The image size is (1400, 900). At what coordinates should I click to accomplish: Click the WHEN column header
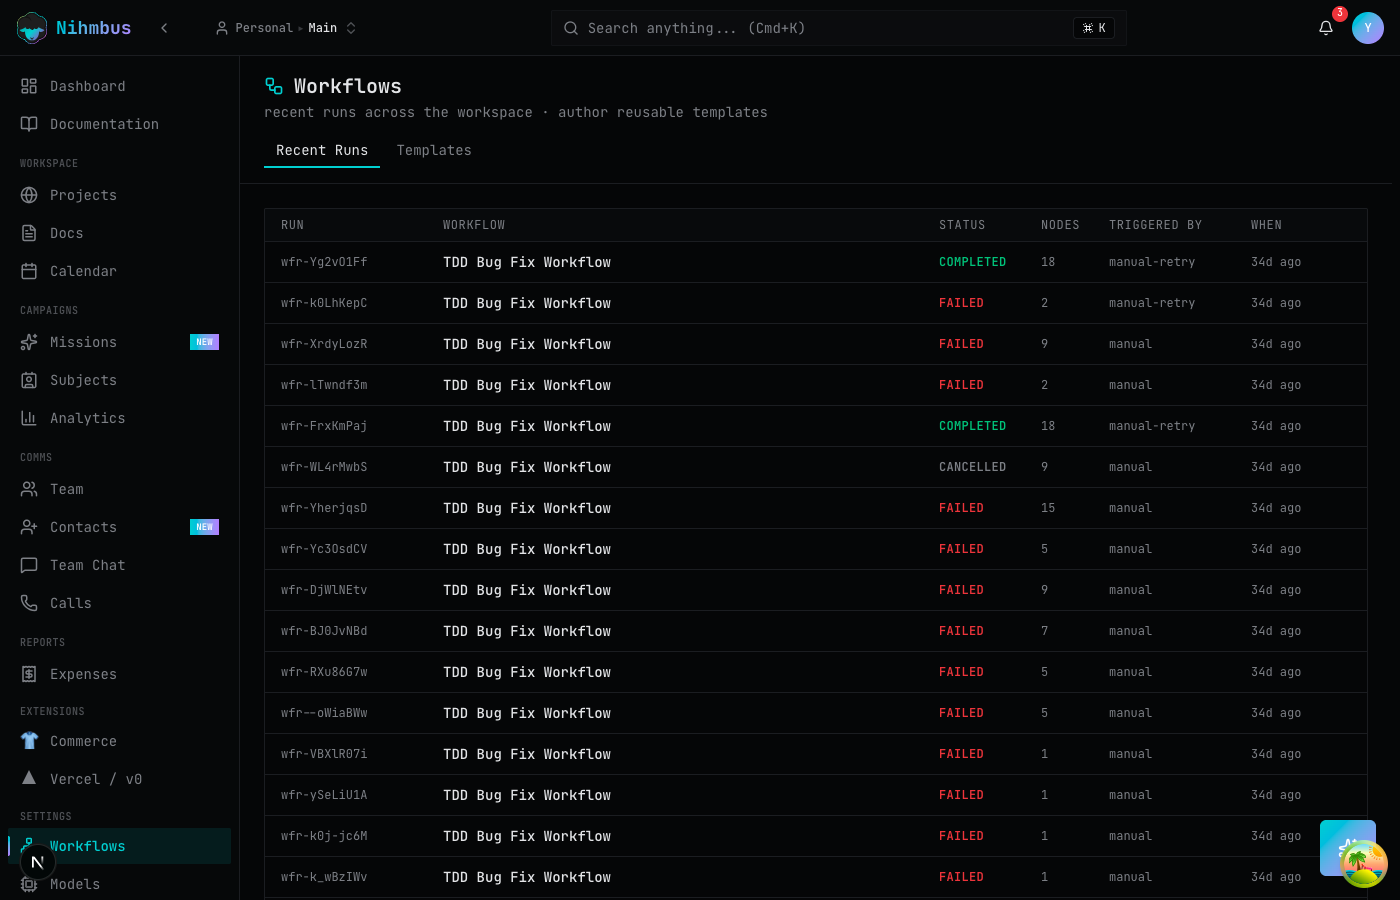point(1266,225)
